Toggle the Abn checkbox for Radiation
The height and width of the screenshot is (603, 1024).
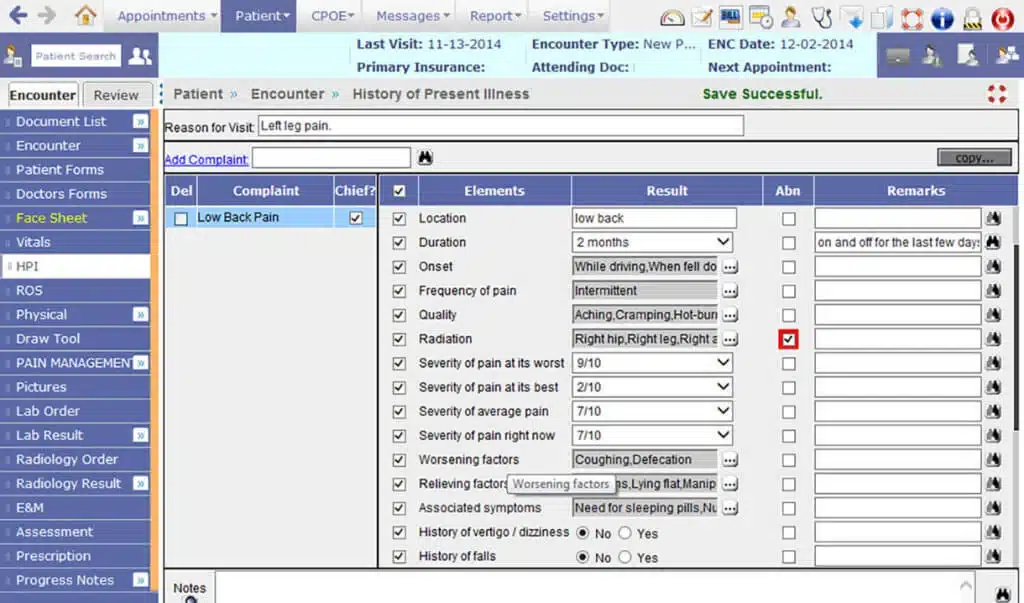(x=788, y=339)
